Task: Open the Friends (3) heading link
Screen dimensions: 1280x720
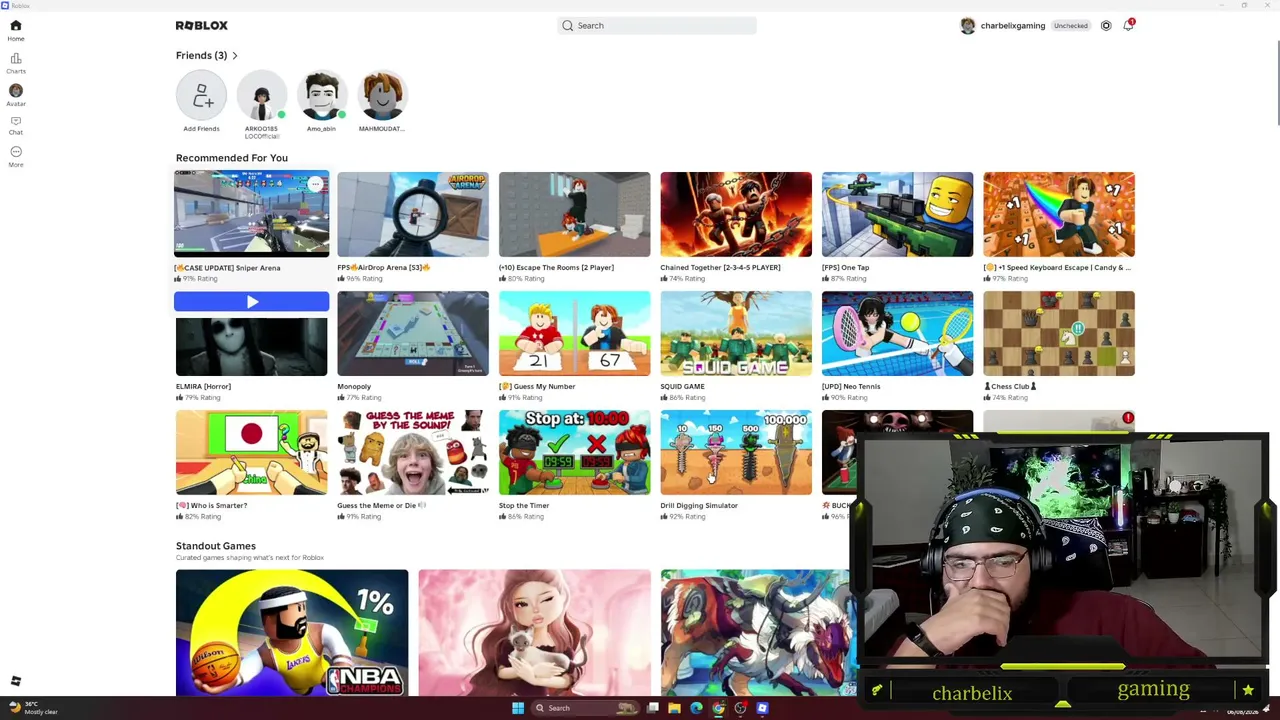Action: tap(201, 55)
